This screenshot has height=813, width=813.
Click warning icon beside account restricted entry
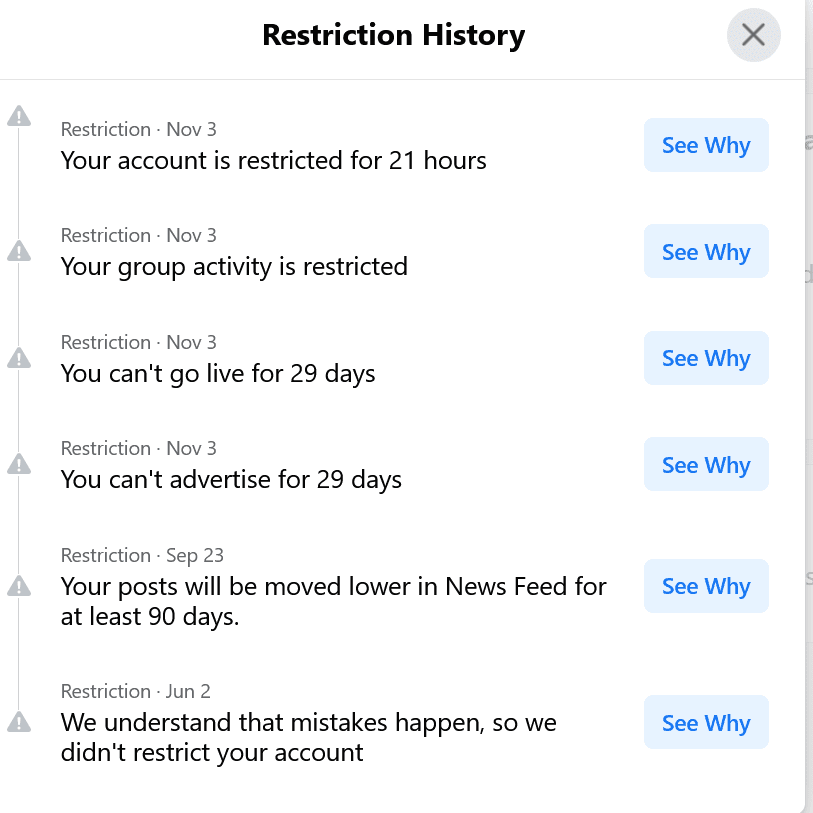coord(19,117)
